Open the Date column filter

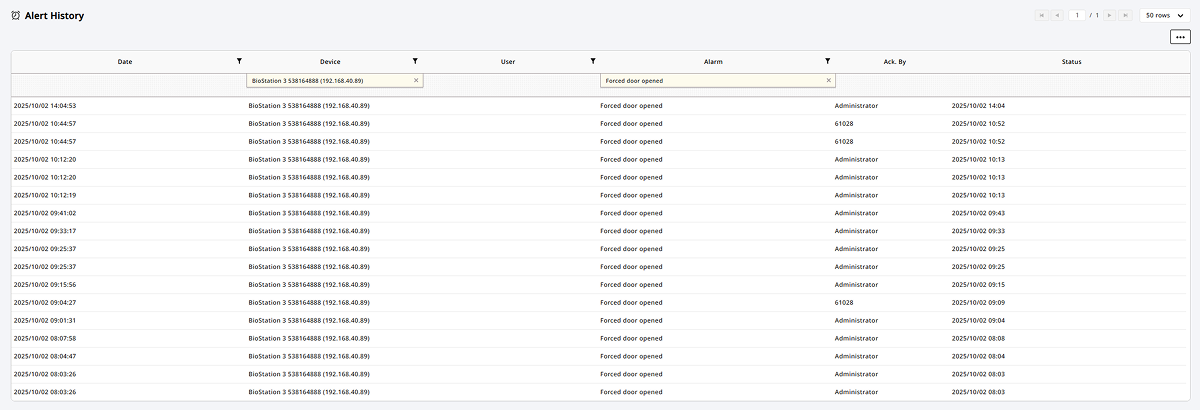pyautogui.click(x=239, y=62)
